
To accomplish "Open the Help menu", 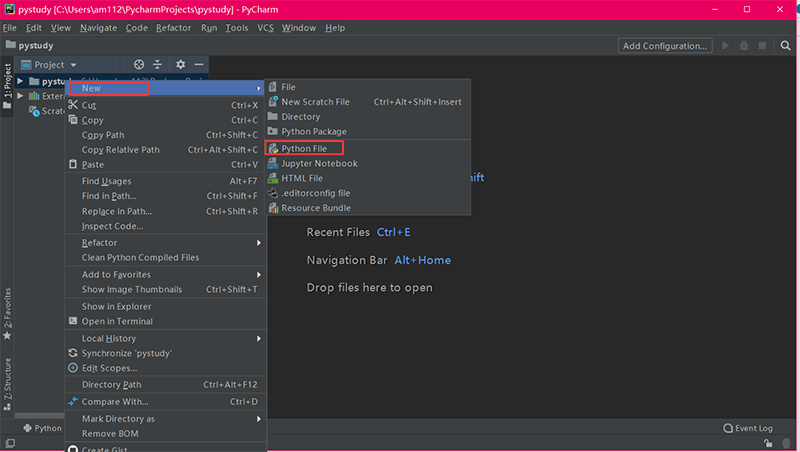I will point(335,28).
